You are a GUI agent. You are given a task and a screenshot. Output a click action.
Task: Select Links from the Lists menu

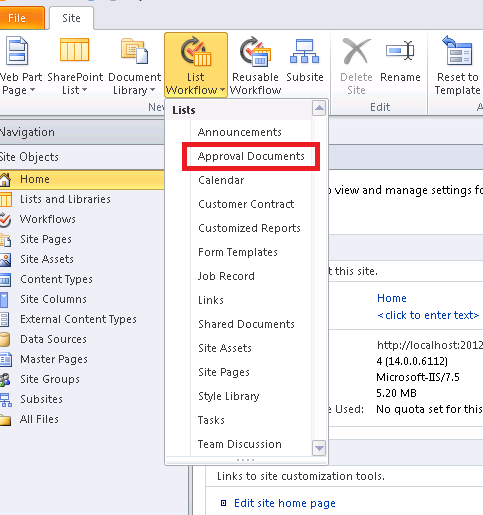(211, 300)
